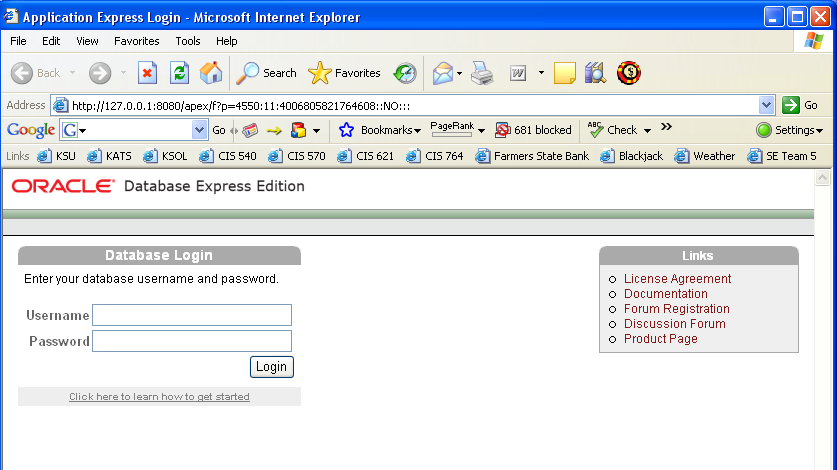Expand the address bar dropdown arrow

[766, 105]
